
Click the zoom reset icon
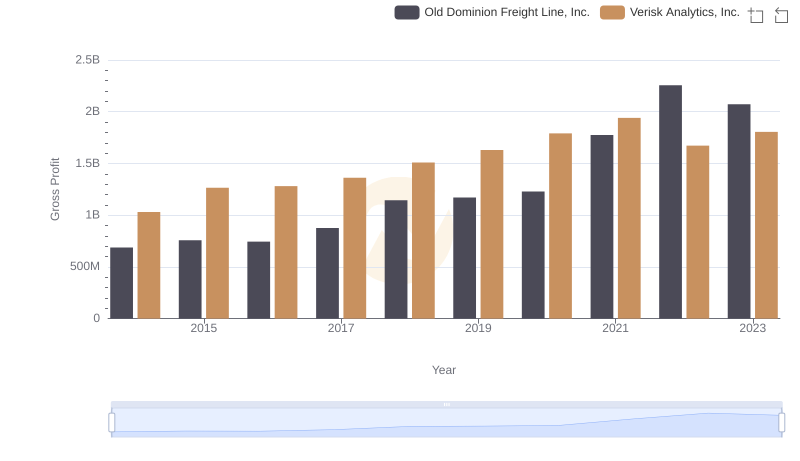click(781, 15)
